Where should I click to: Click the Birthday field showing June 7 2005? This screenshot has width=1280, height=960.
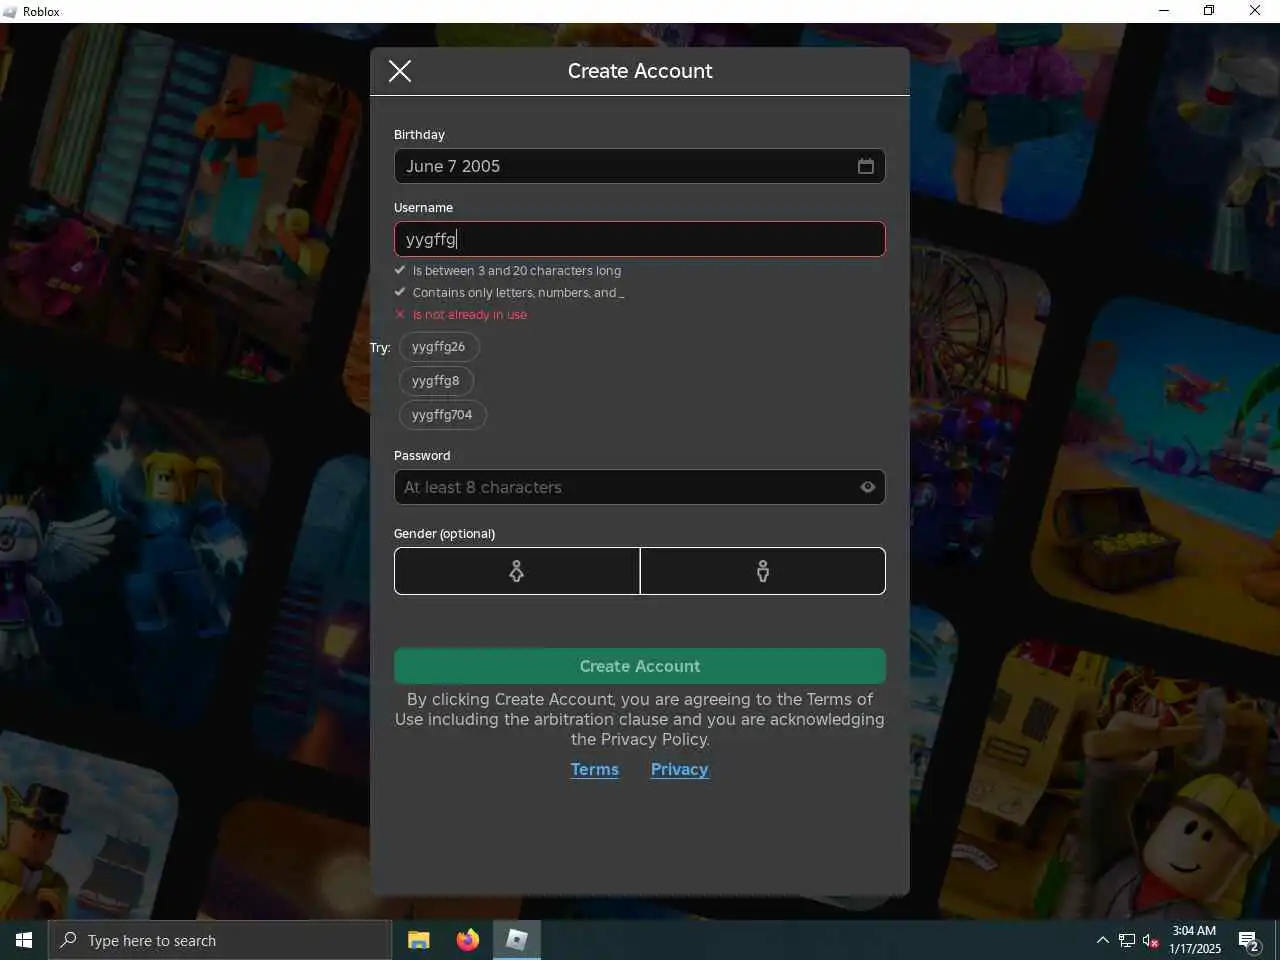click(640, 166)
